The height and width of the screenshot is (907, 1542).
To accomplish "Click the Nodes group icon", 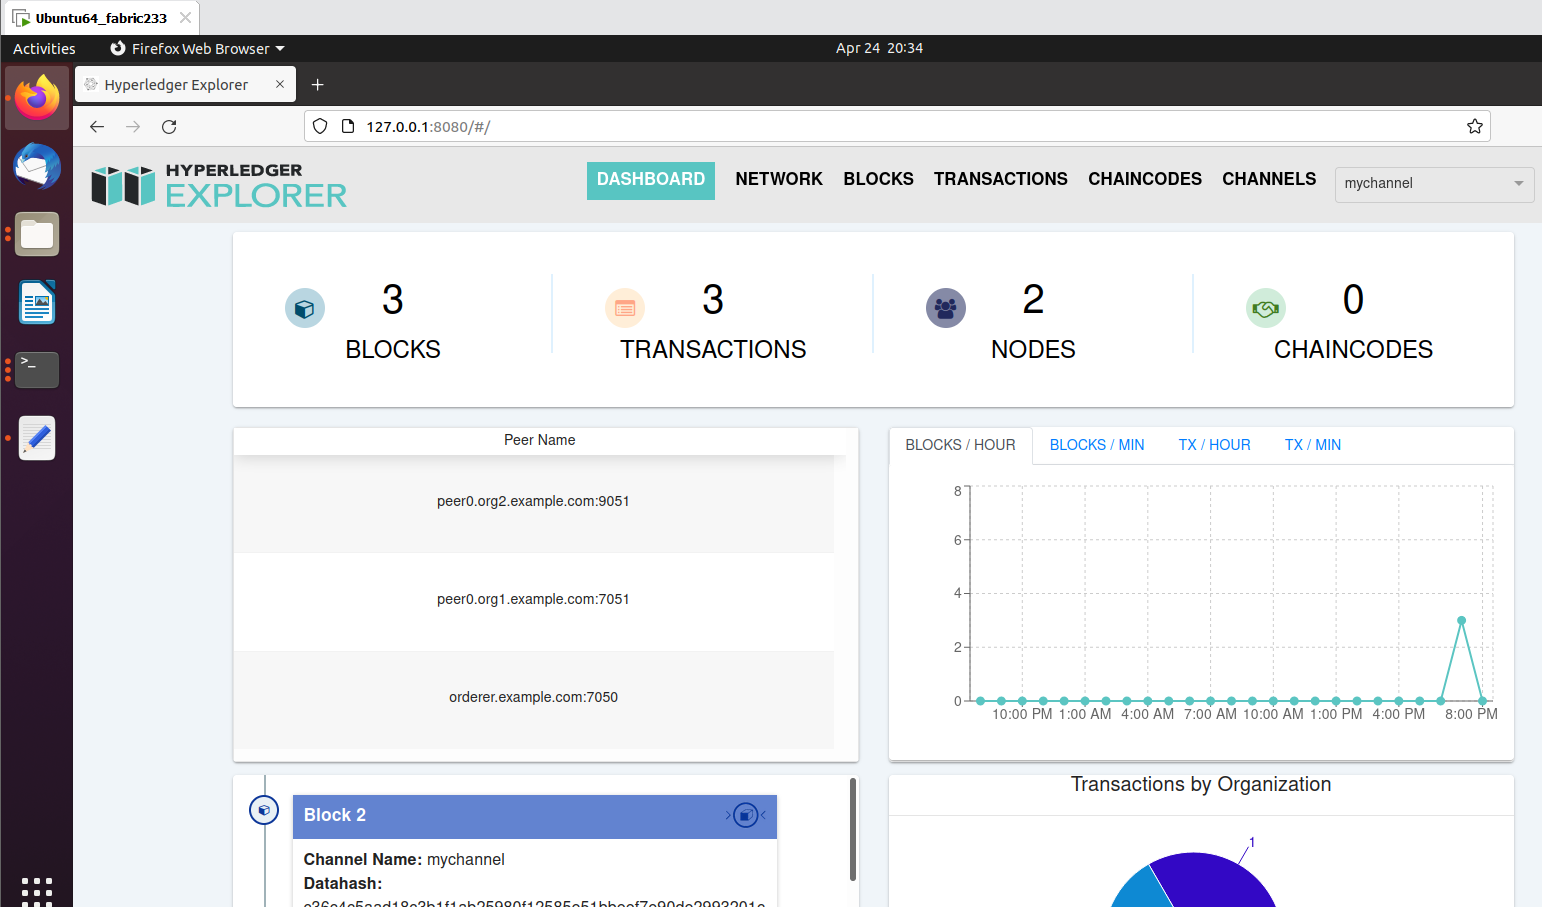I will (x=946, y=308).
